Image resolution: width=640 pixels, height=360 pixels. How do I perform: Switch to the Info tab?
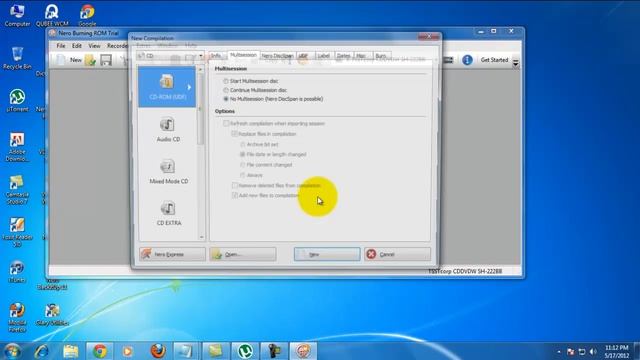[216, 56]
